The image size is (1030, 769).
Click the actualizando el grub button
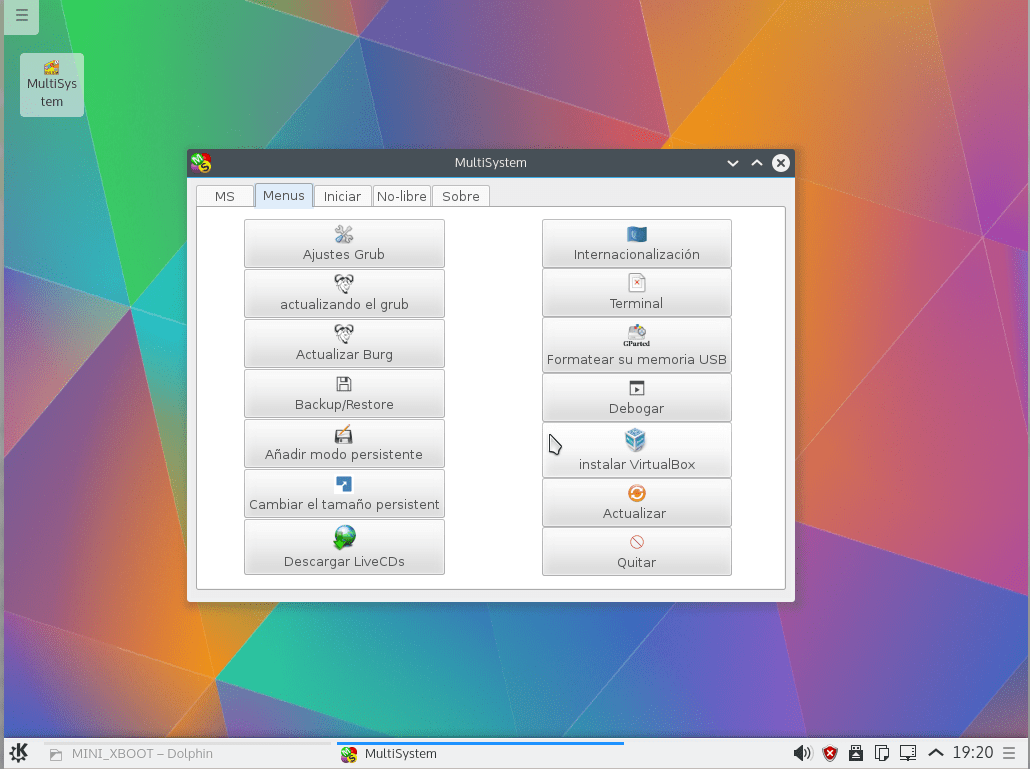click(x=344, y=293)
